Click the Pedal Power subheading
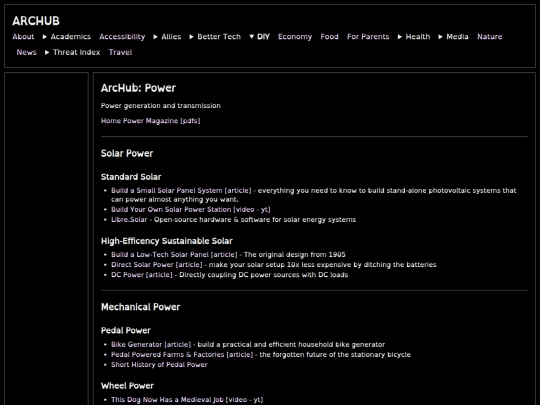 click(x=126, y=331)
